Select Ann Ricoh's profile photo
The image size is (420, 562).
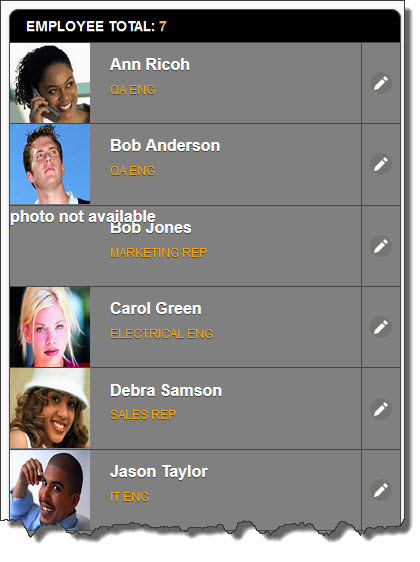(x=50, y=83)
